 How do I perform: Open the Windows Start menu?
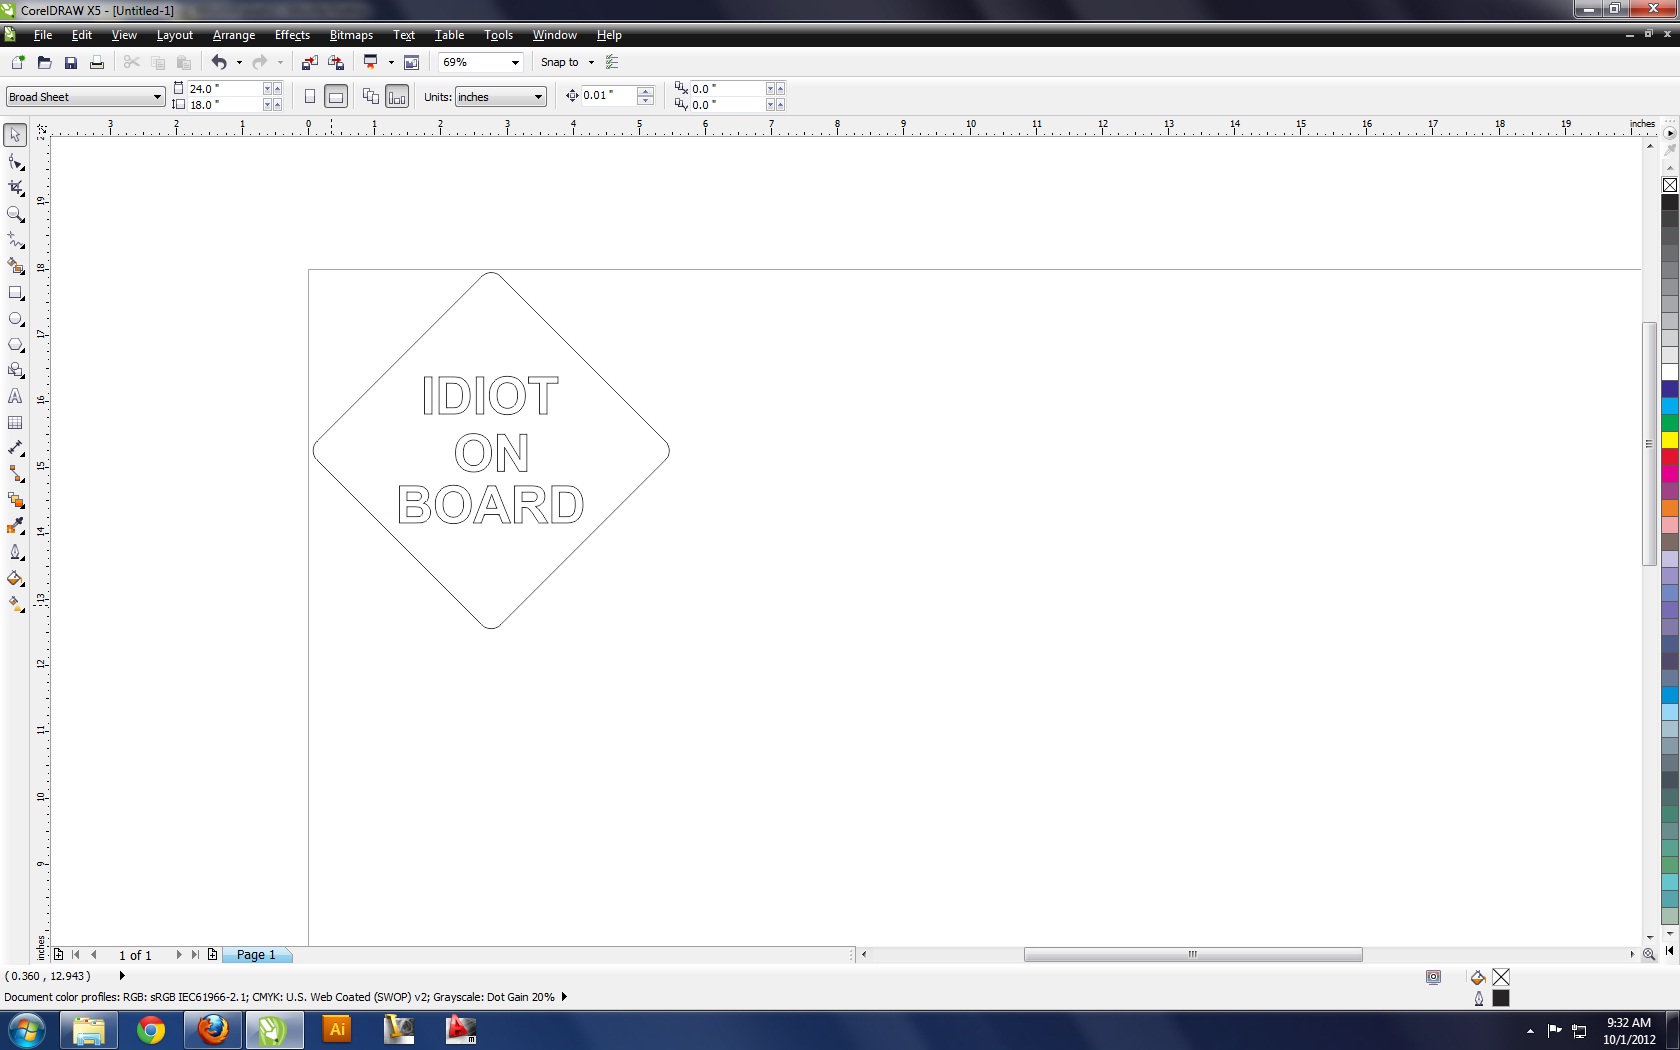(27, 1030)
